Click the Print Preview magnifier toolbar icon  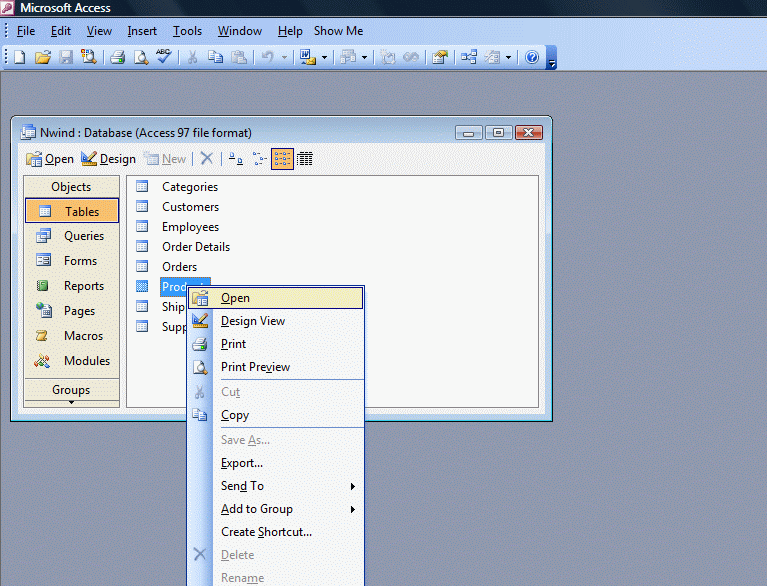(141, 57)
